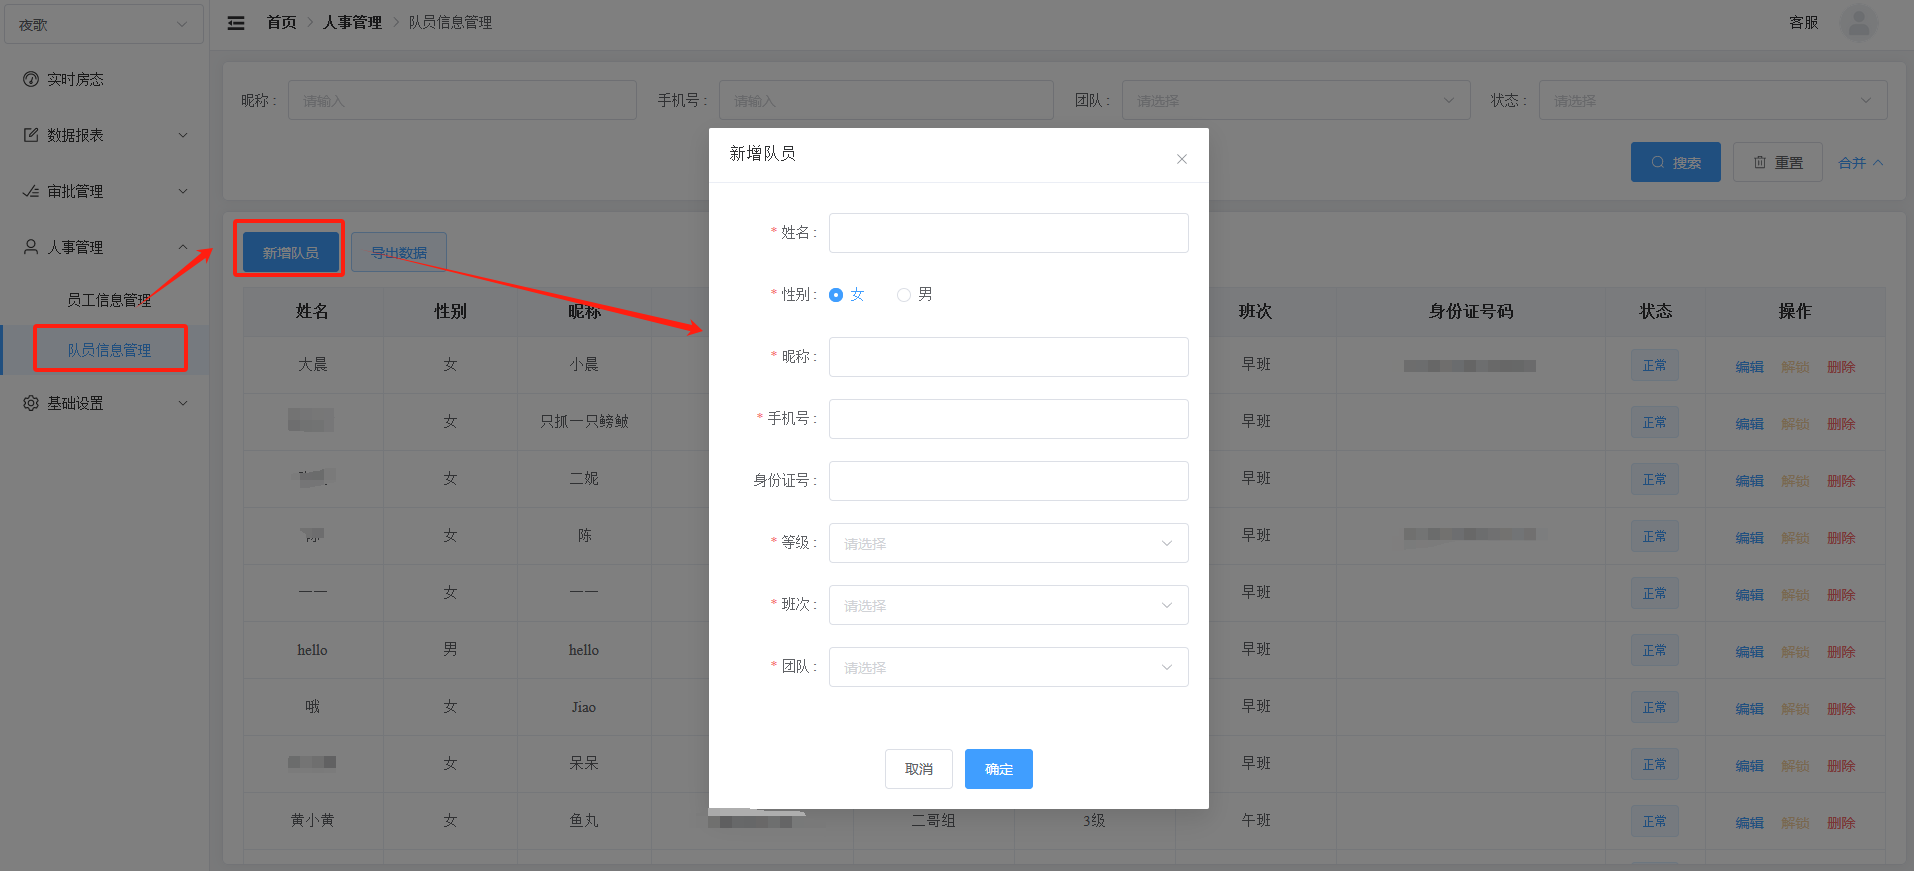Select the 女 gender radio button
Image resolution: width=1914 pixels, height=871 pixels.
[836, 295]
